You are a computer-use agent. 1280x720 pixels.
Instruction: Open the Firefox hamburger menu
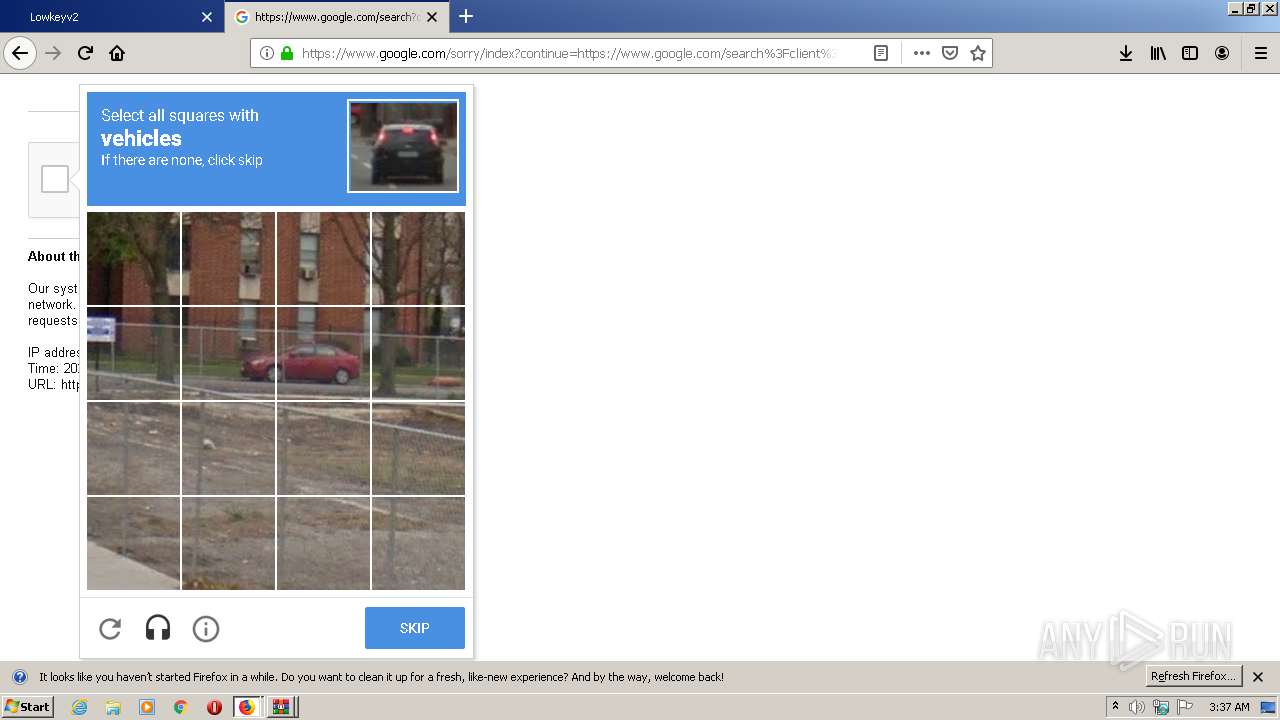pos(1261,53)
